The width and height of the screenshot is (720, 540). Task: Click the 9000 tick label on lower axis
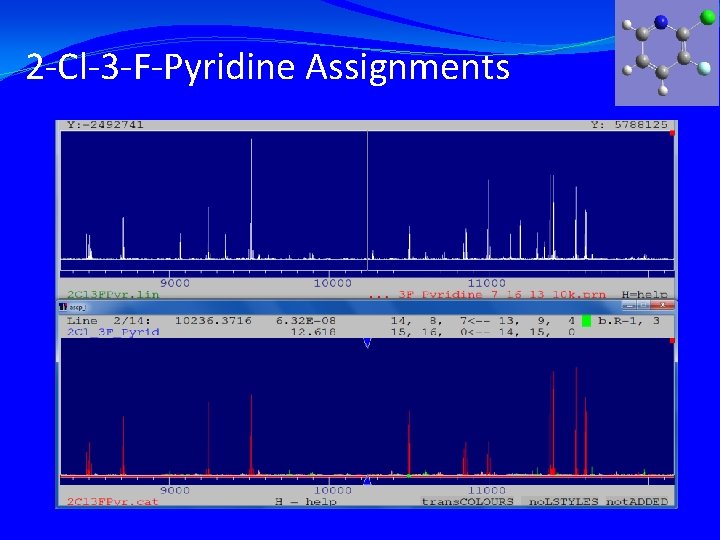tap(175, 490)
